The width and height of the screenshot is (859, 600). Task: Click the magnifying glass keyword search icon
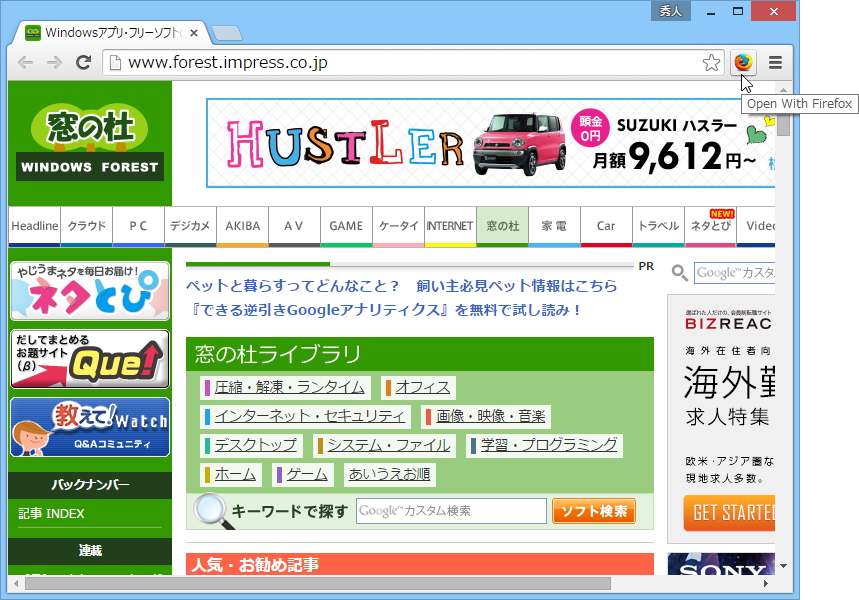coord(210,509)
